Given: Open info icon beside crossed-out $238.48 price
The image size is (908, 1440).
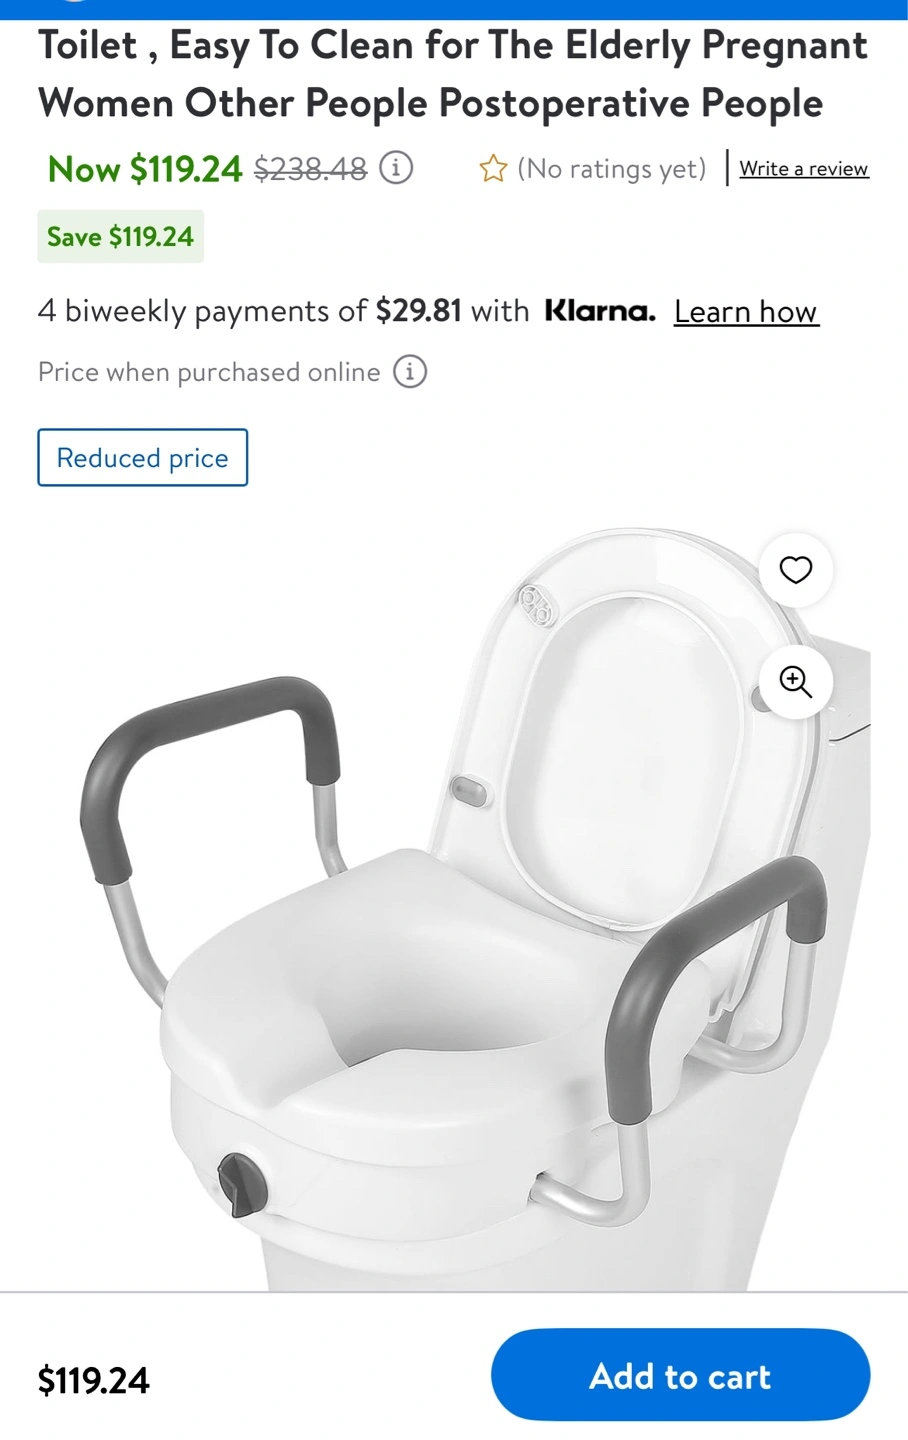Looking at the screenshot, I should click(x=396, y=168).
